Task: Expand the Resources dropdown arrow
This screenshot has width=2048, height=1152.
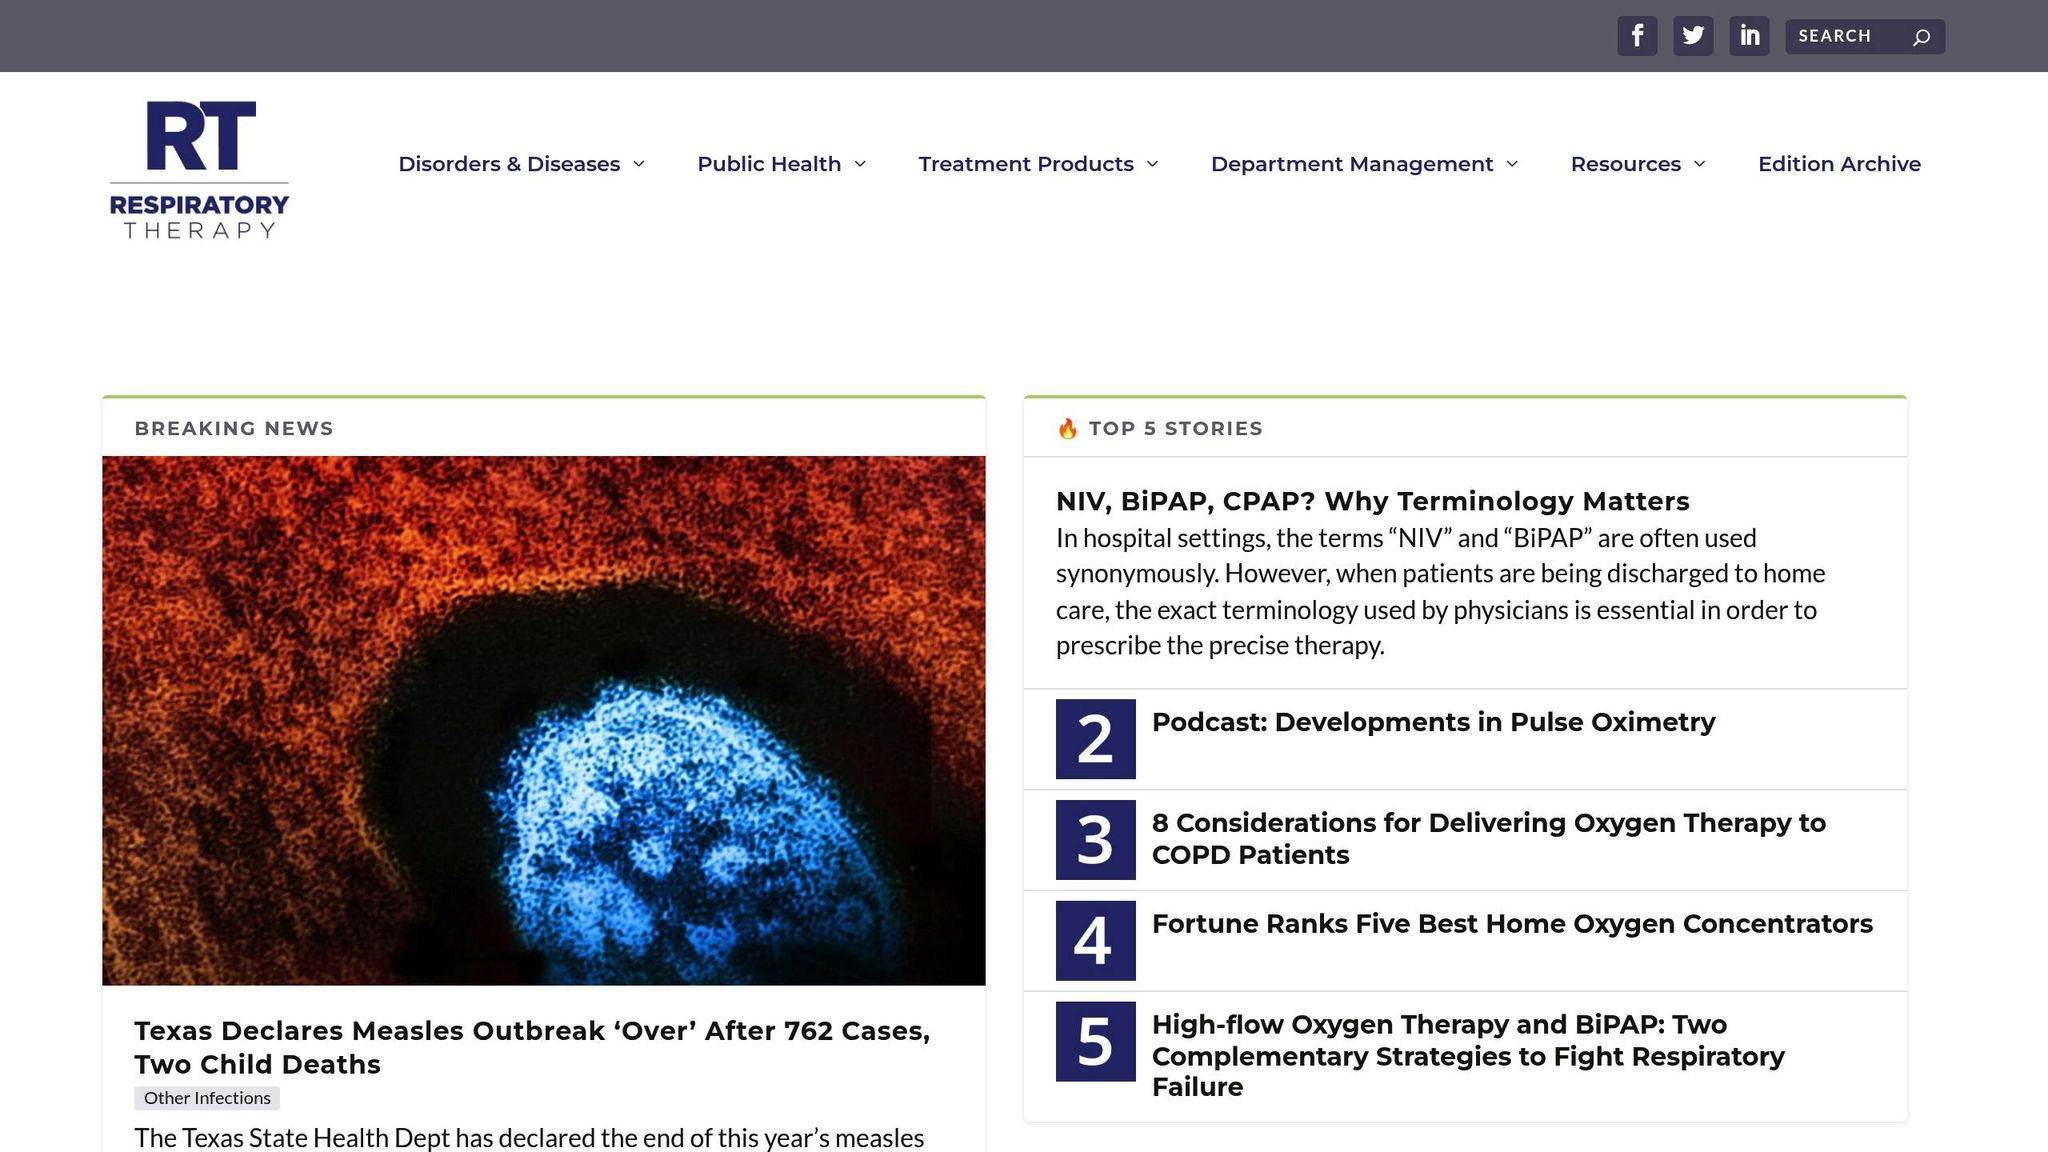Action: pos(1699,164)
